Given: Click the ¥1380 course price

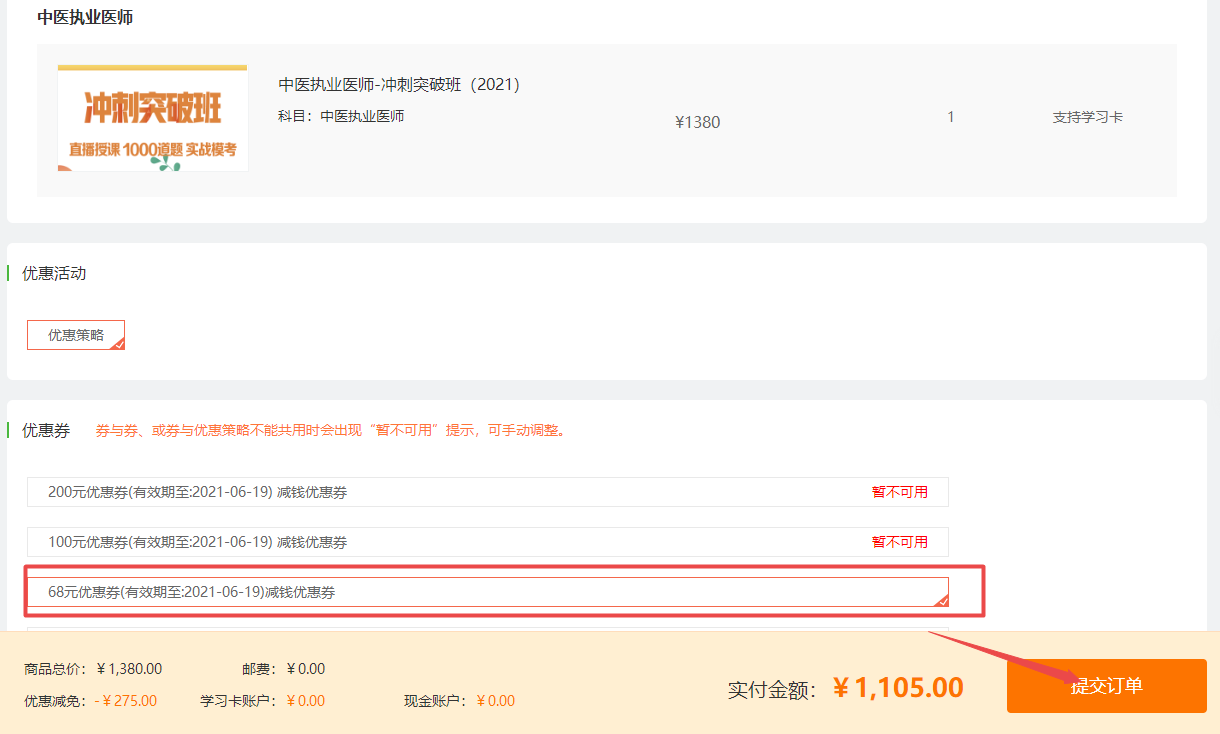Looking at the screenshot, I should (x=697, y=122).
